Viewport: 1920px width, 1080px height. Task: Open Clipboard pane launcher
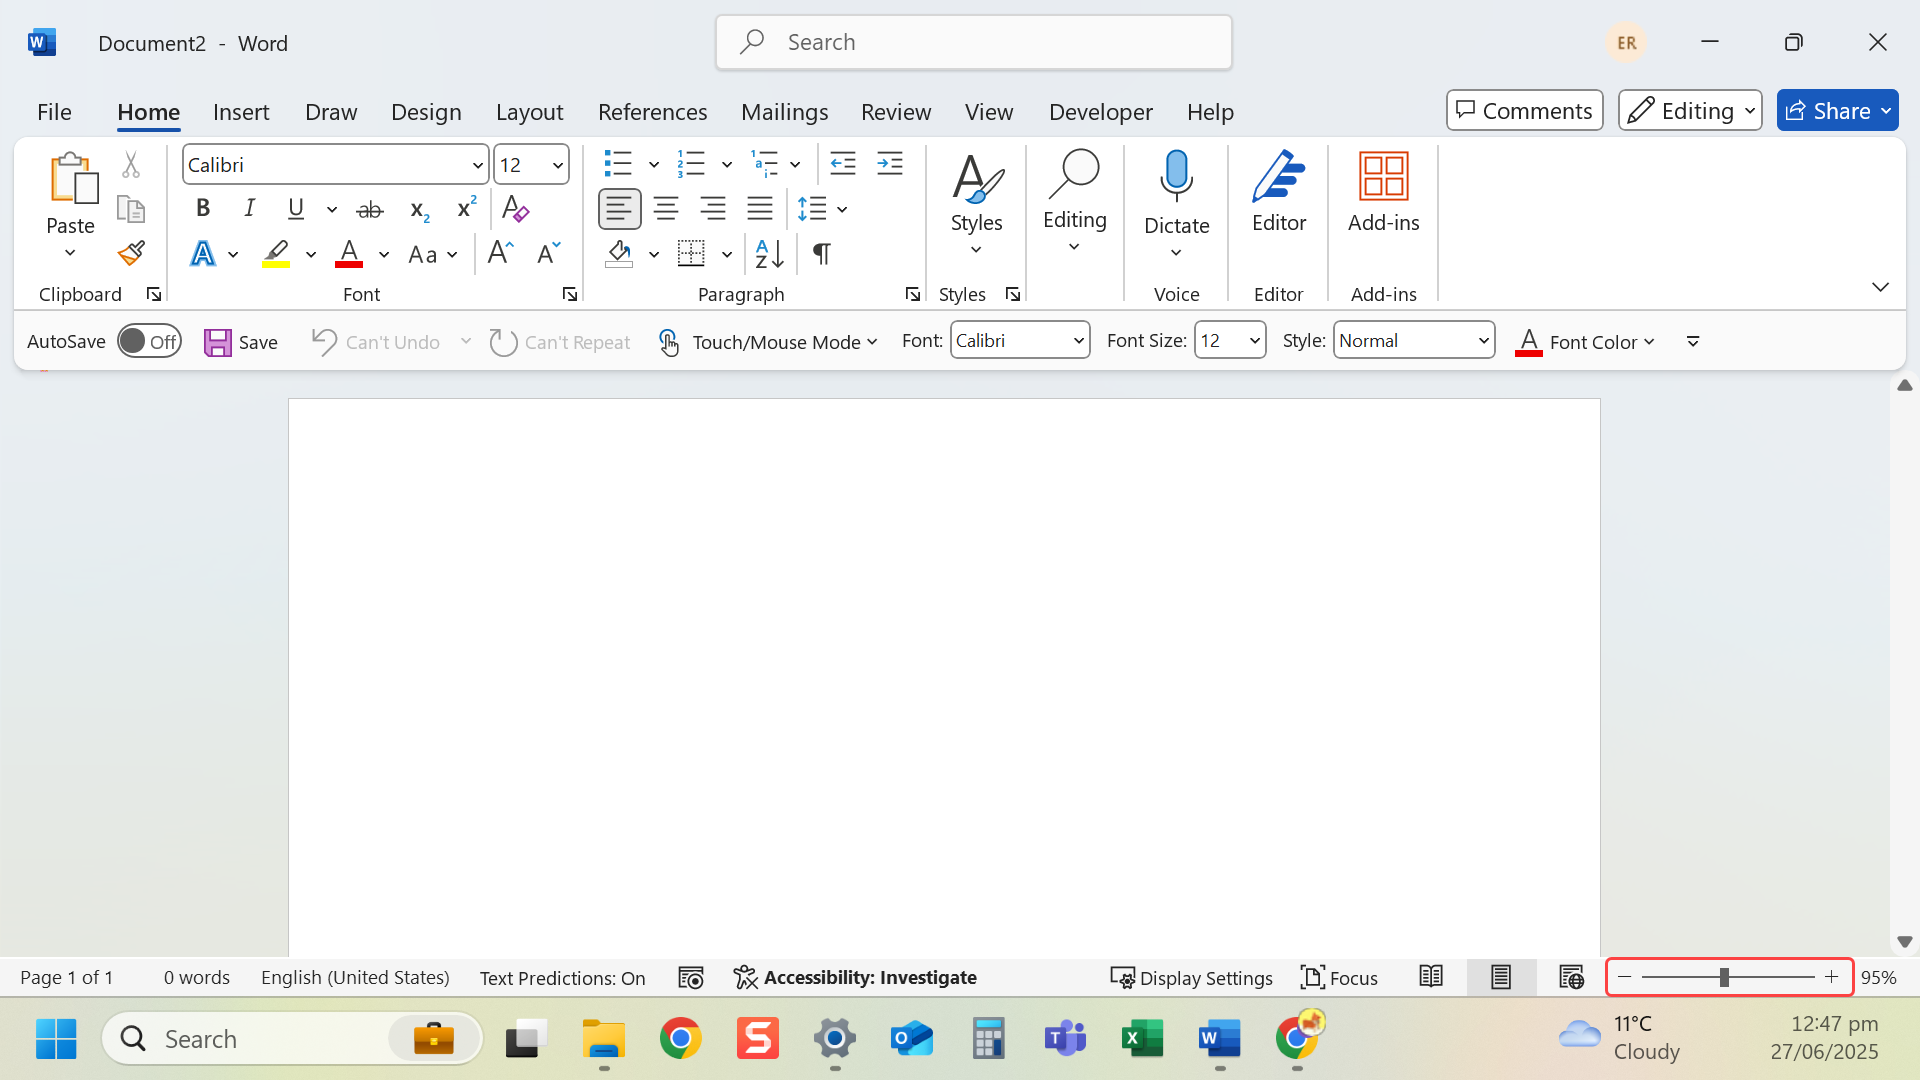tap(154, 294)
